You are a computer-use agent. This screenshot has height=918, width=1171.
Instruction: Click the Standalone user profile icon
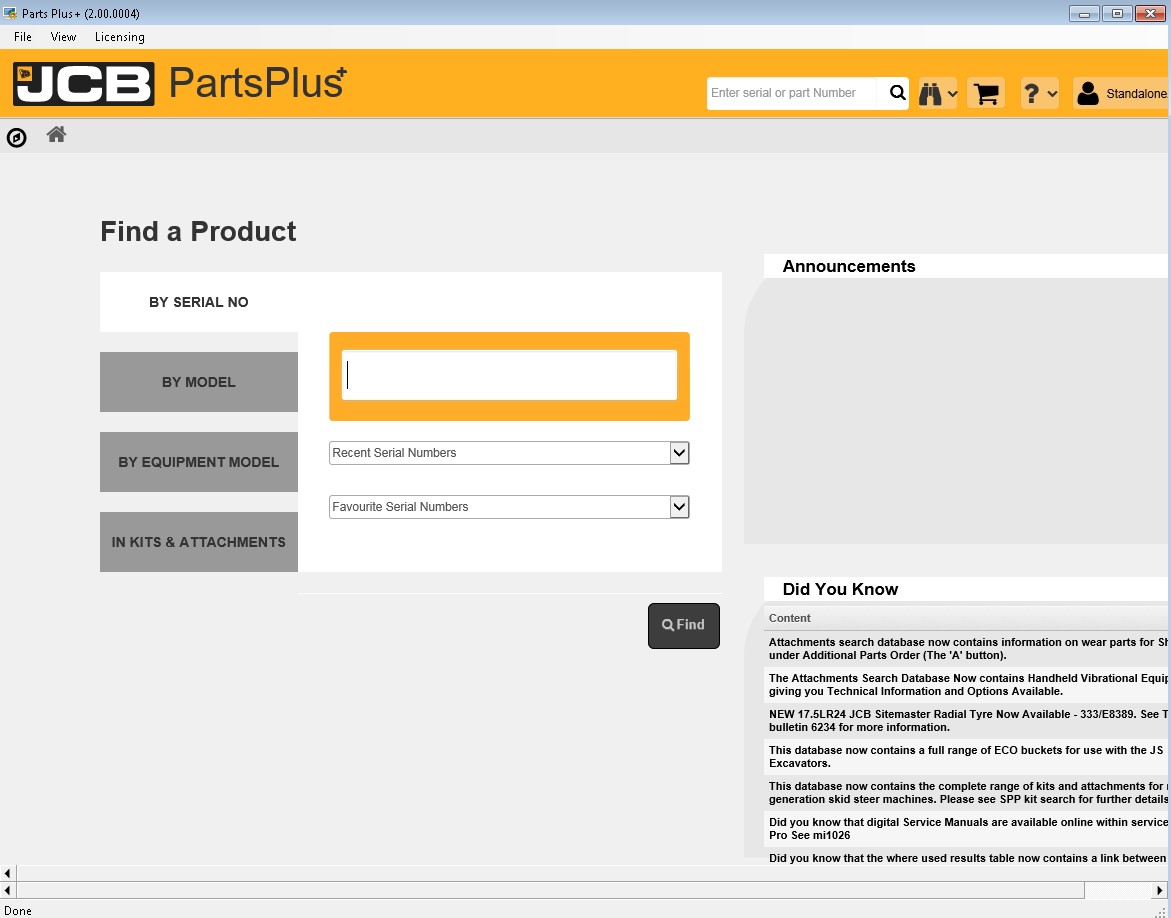coord(1088,93)
